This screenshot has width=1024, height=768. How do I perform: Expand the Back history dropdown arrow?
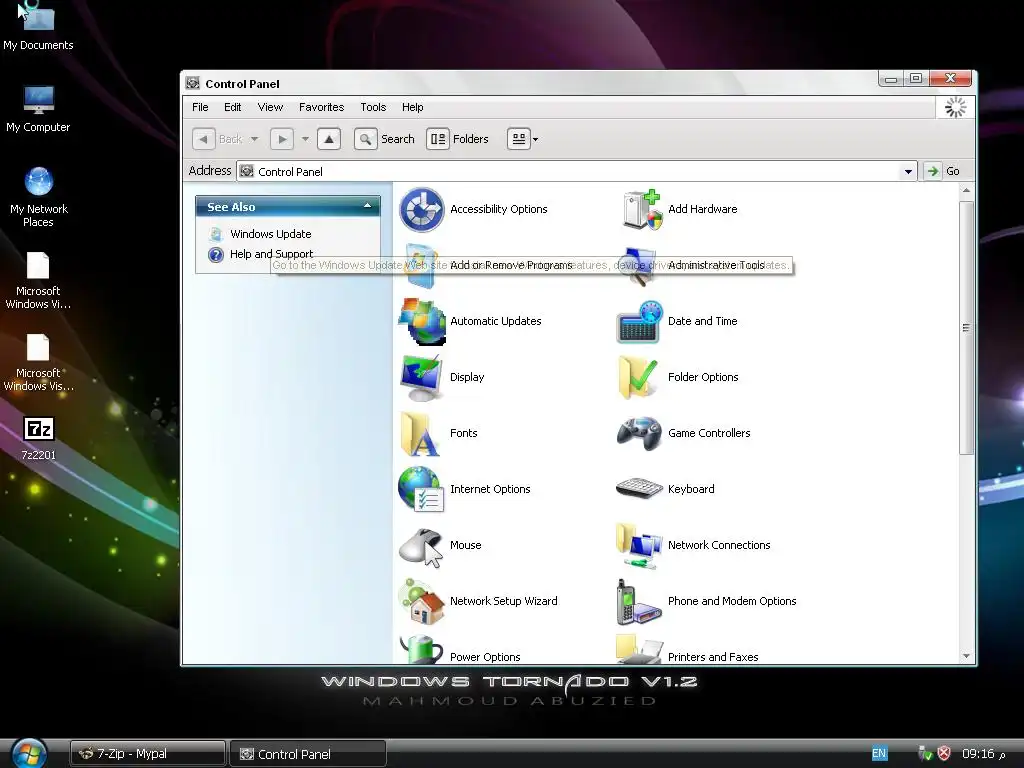click(255, 139)
